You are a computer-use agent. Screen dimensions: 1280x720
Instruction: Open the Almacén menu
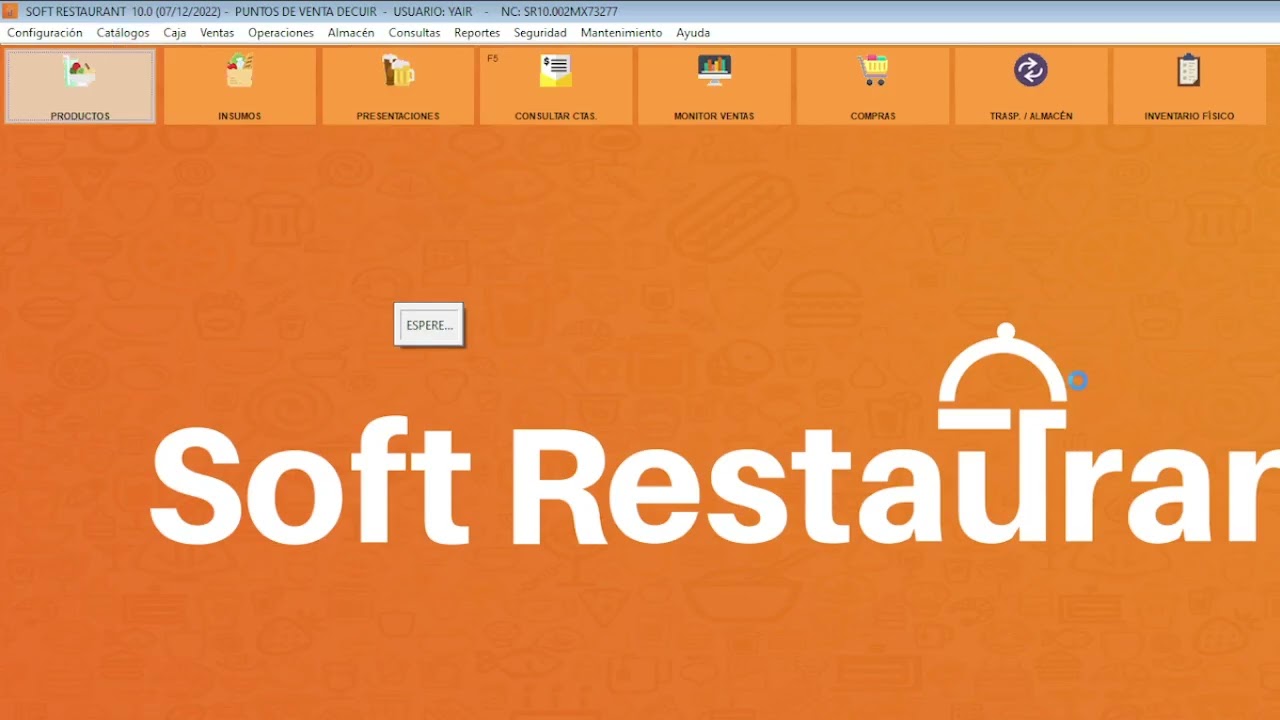pos(351,33)
